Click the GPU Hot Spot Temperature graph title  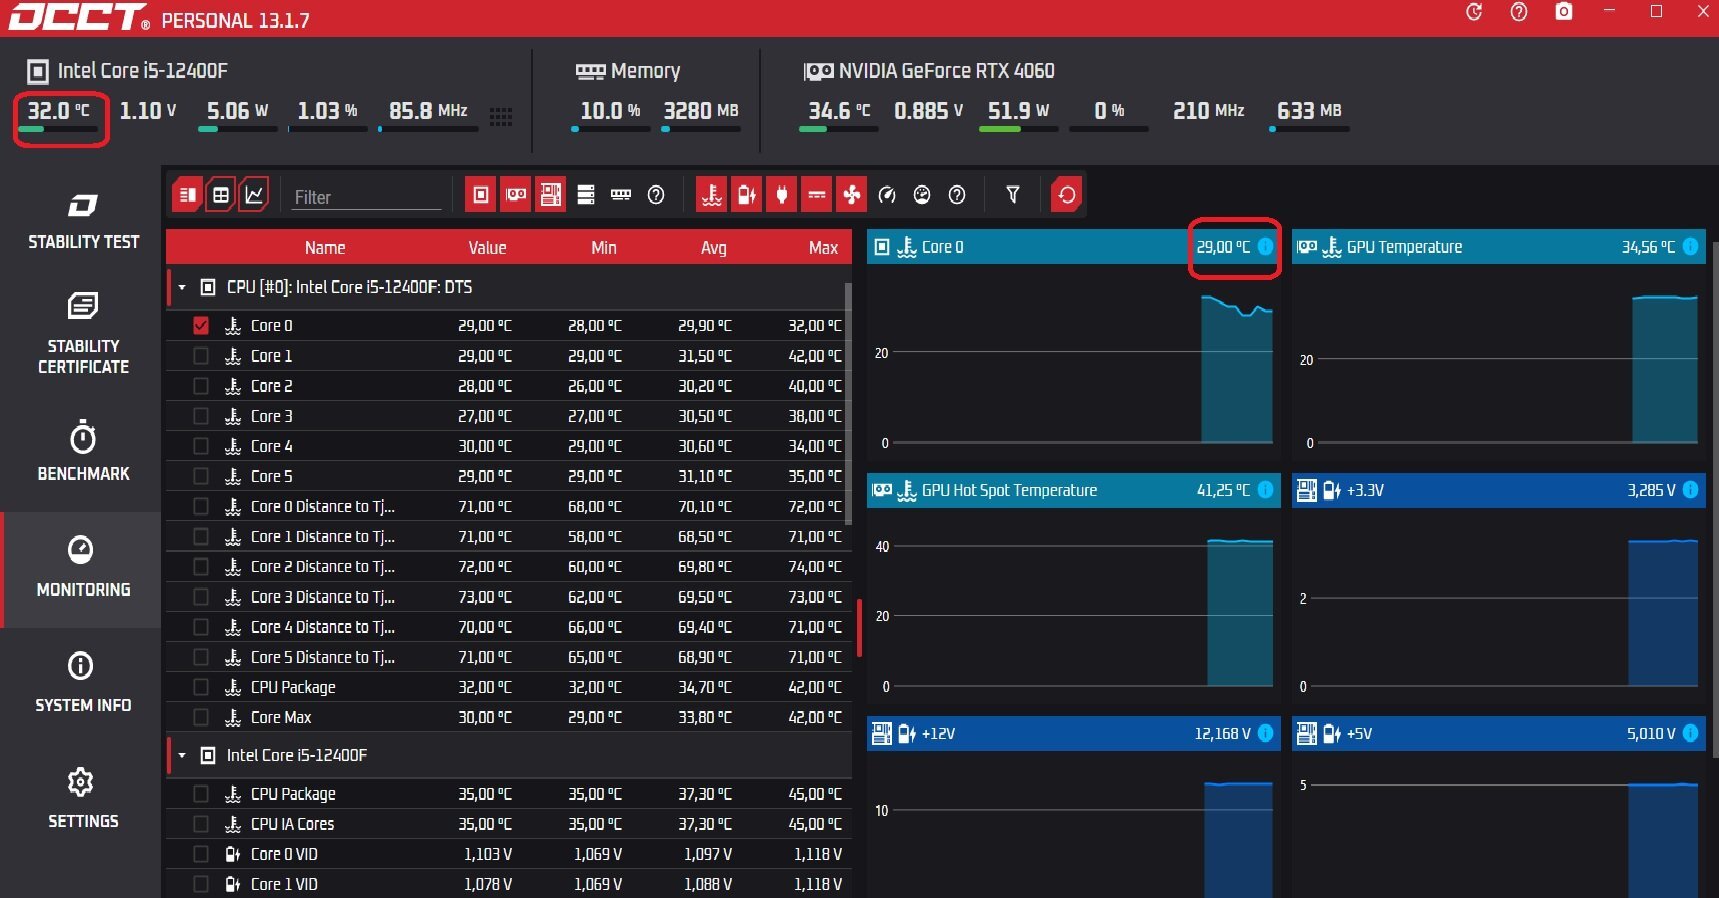(1009, 490)
